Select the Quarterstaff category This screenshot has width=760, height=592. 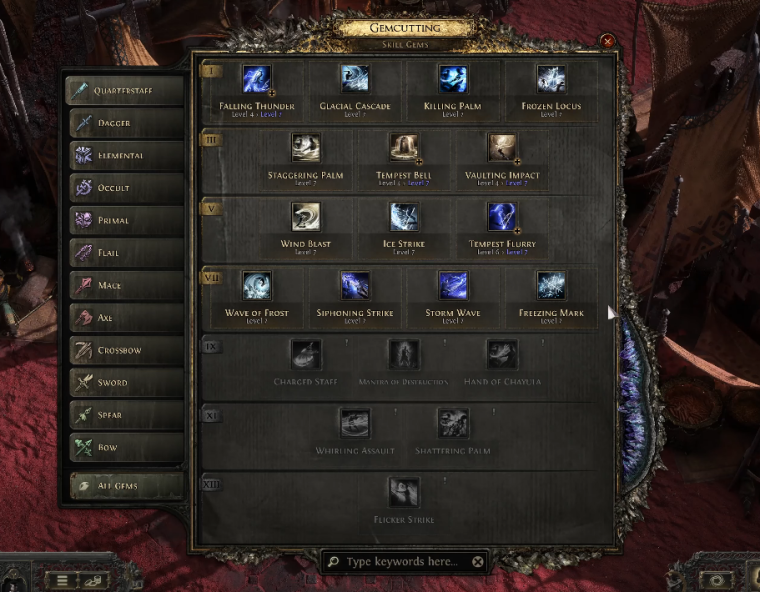tap(125, 90)
